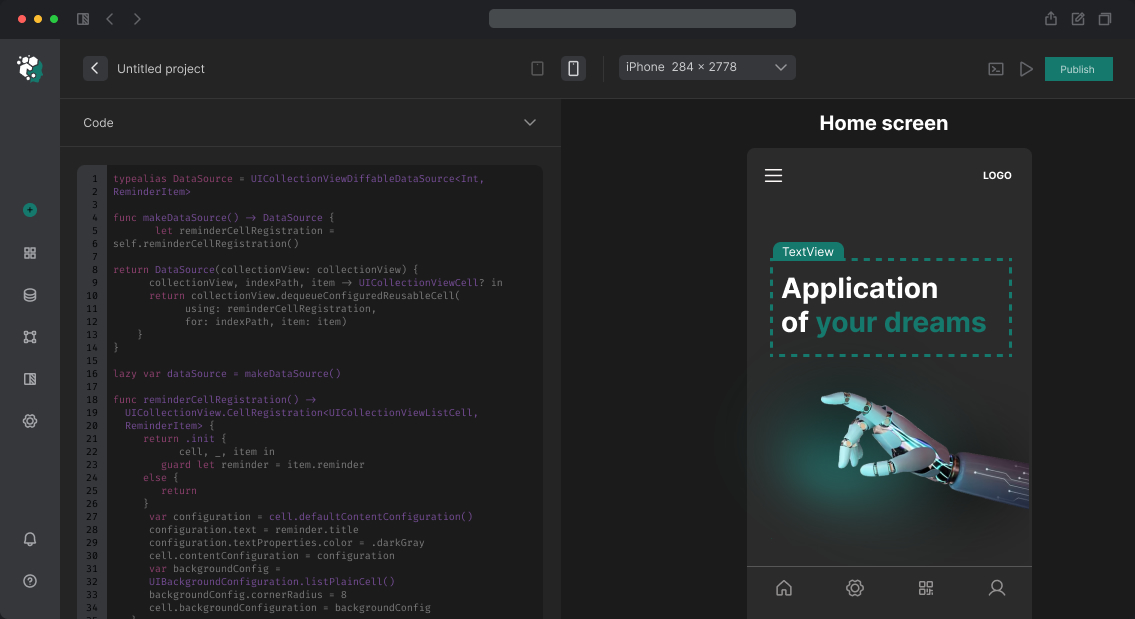Open the database icon in left sidebar

click(30, 295)
